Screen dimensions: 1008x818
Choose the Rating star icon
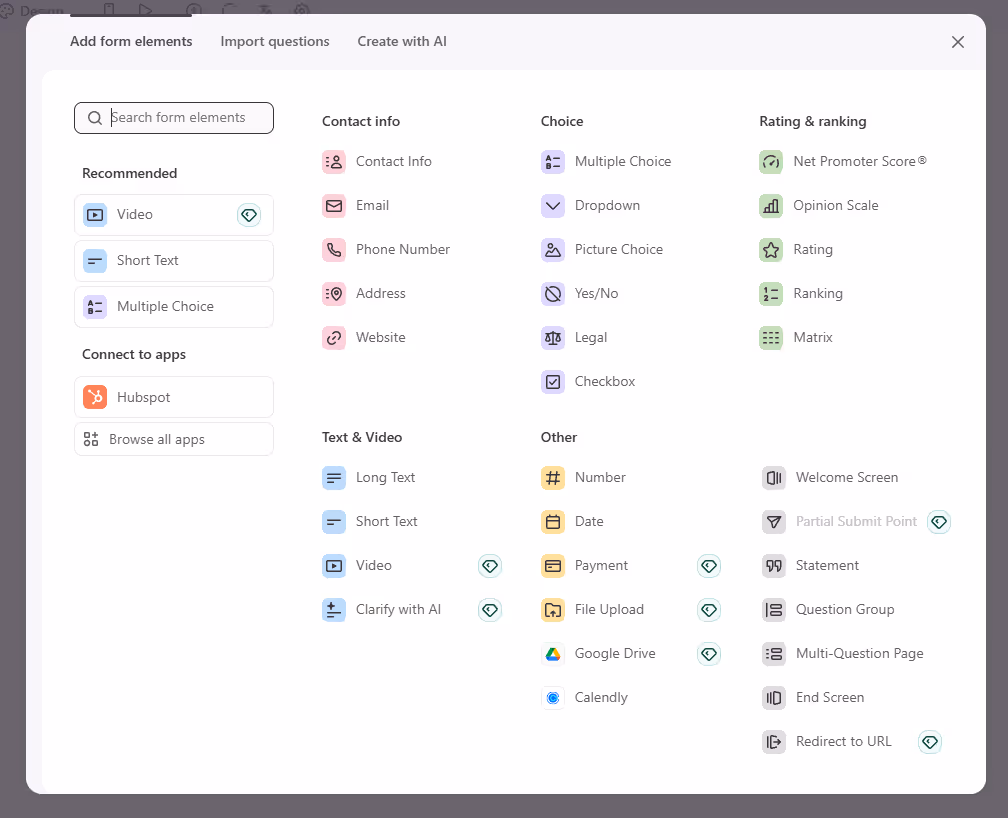coord(771,250)
